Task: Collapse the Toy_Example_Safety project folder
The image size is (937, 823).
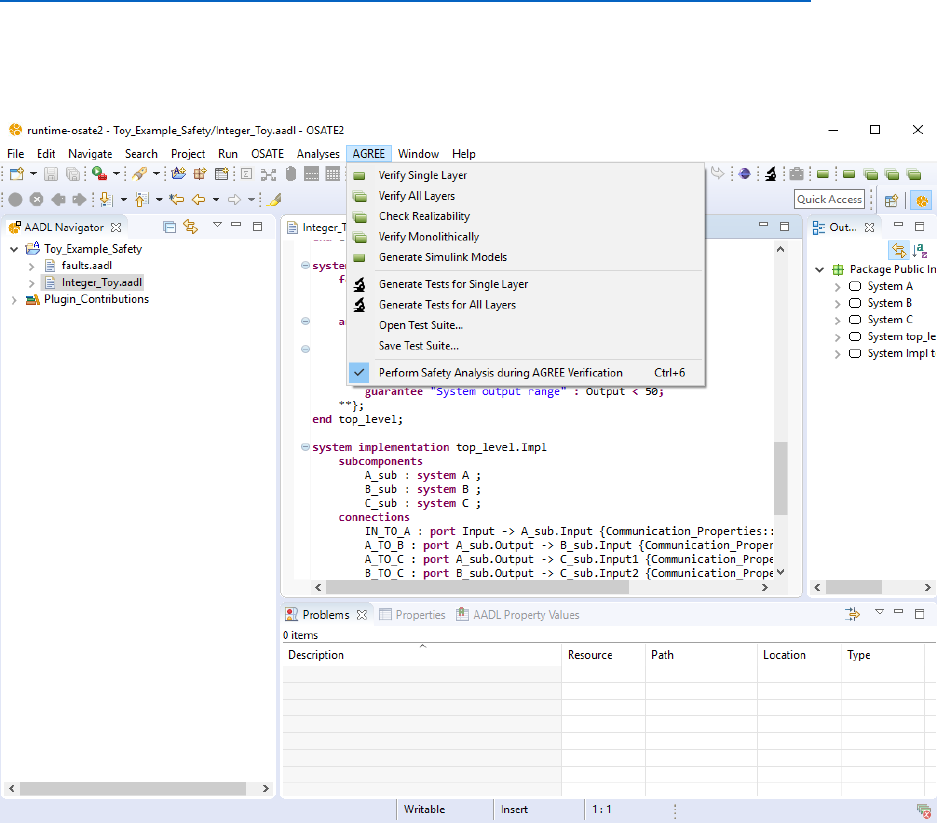Action: (x=14, y=249)
